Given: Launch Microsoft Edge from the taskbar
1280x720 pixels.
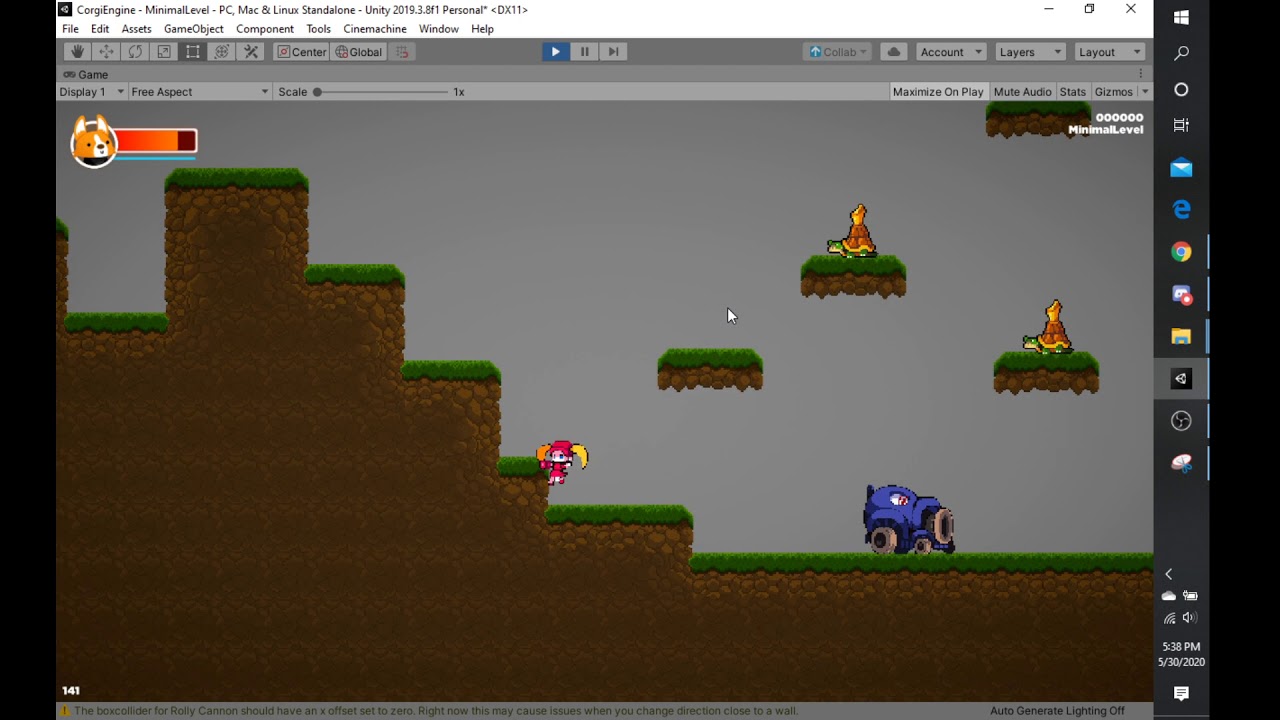Looking at the screenshot, I should click(1181, 209).
